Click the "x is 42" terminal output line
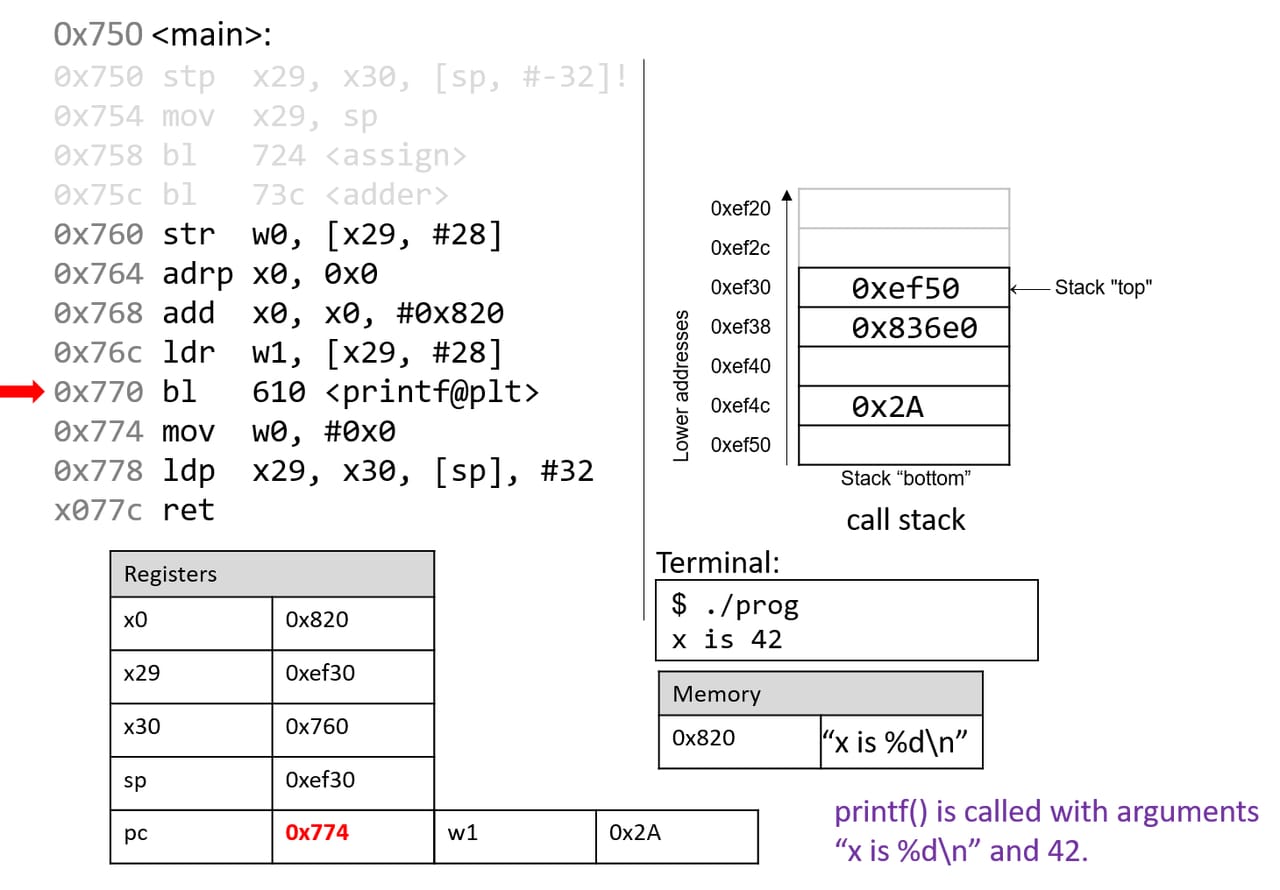 click(x=726, y=640)
